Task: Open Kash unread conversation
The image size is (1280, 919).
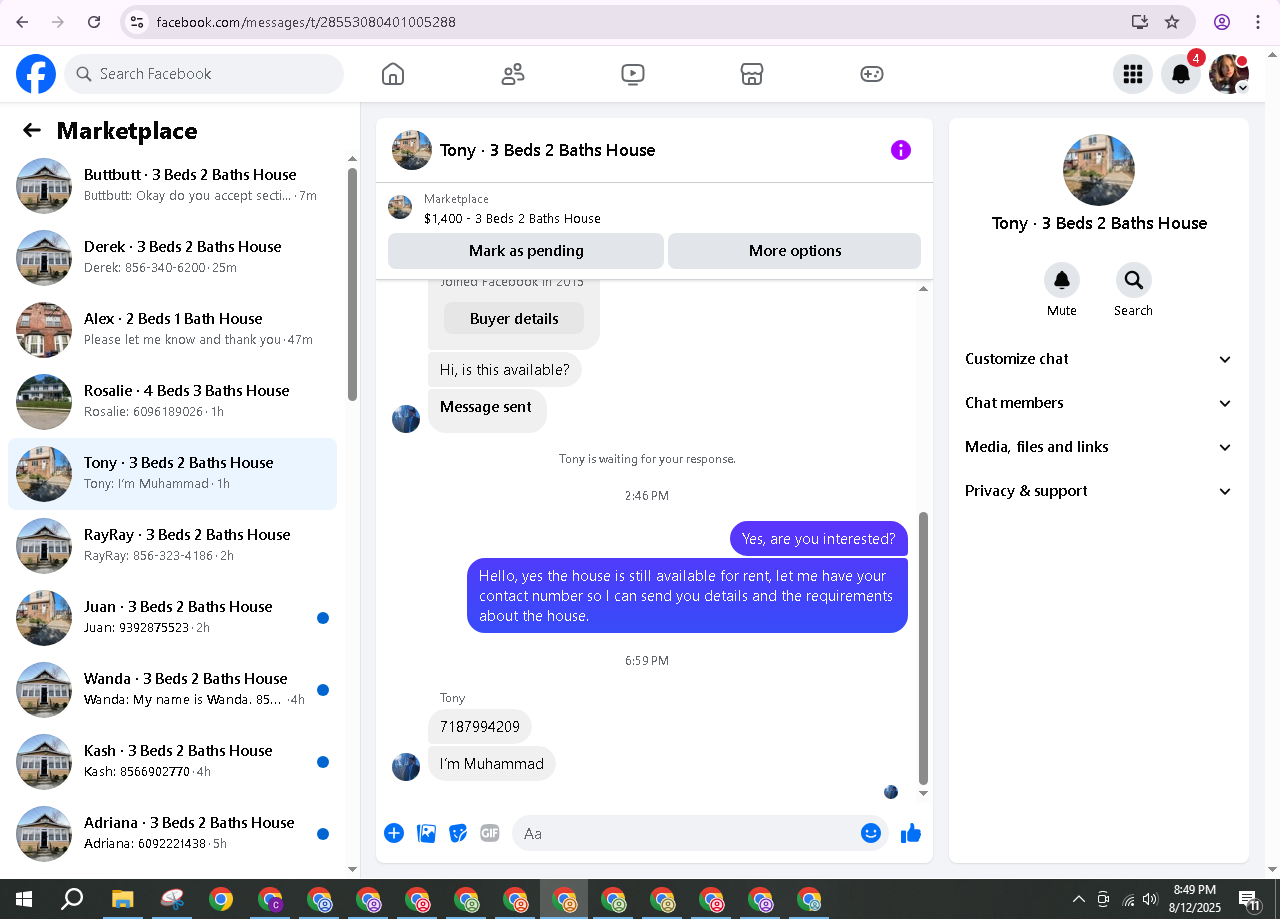Action: [173, 762]
